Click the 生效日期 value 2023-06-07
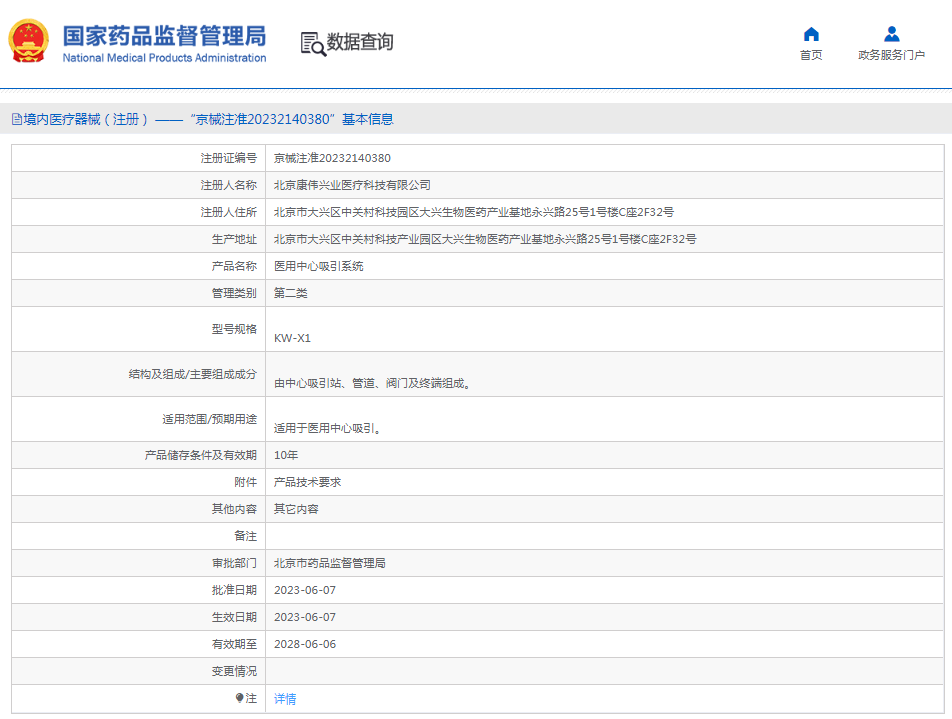This screenshot has width=952, height=719. point(305,617)
